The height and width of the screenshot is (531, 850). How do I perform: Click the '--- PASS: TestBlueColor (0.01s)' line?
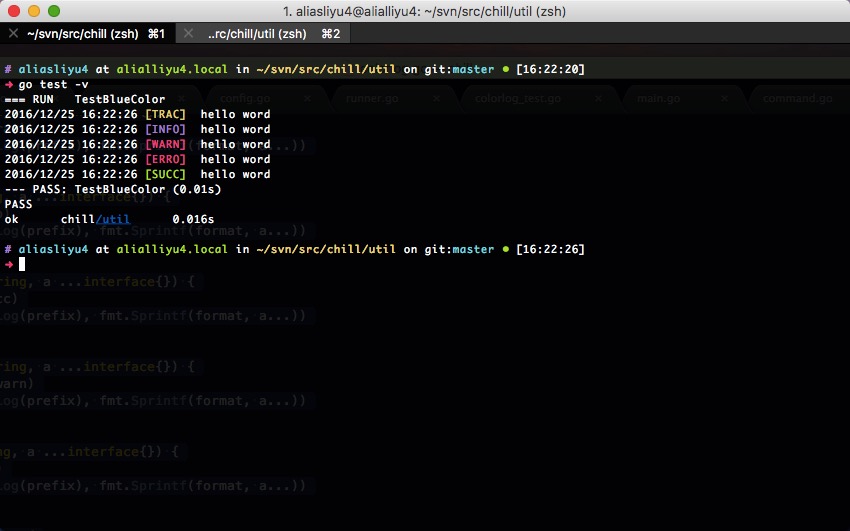[x=113, y=189]
